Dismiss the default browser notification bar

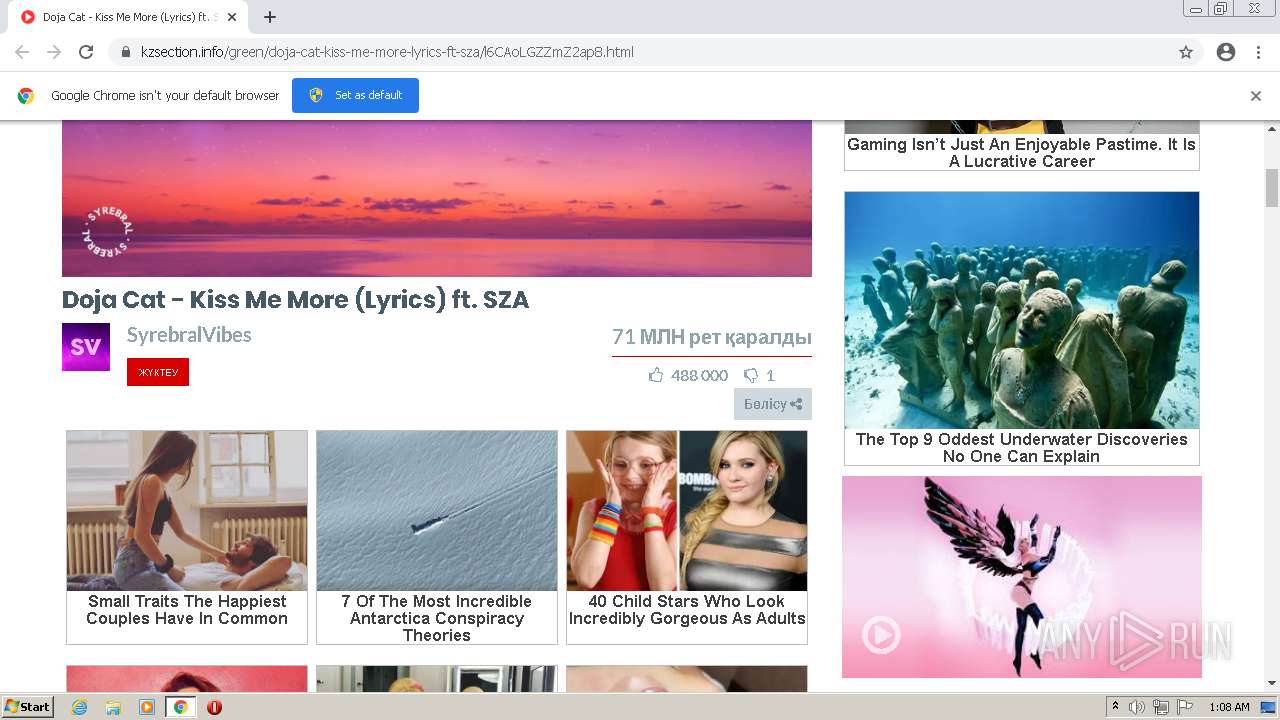1256,96
